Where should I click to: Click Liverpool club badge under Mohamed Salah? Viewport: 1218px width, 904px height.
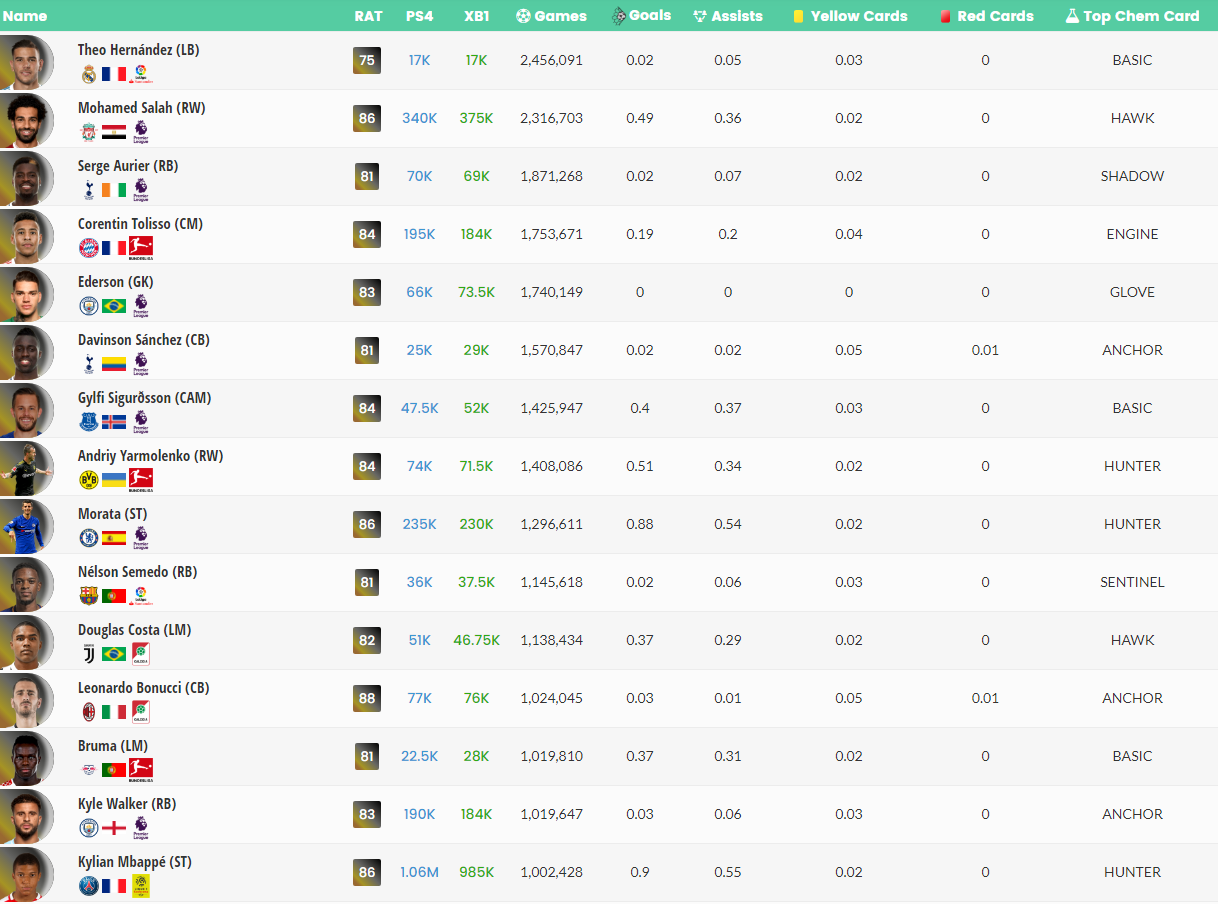coord(89,132)
